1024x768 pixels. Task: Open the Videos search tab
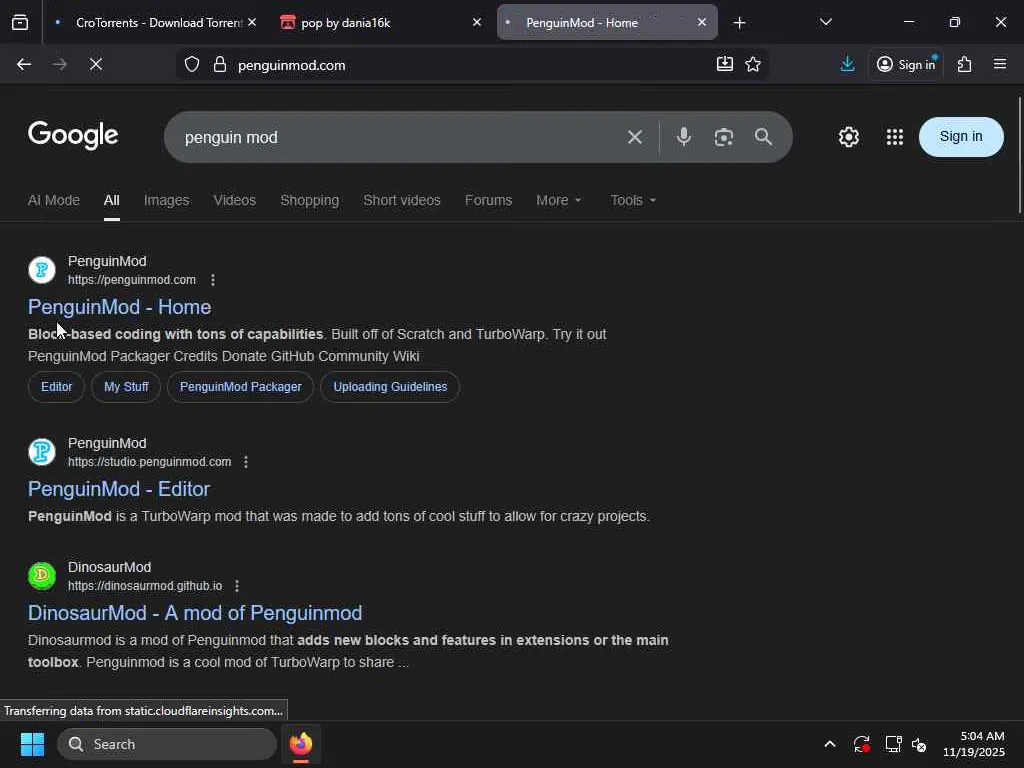(x=234, y=200)
